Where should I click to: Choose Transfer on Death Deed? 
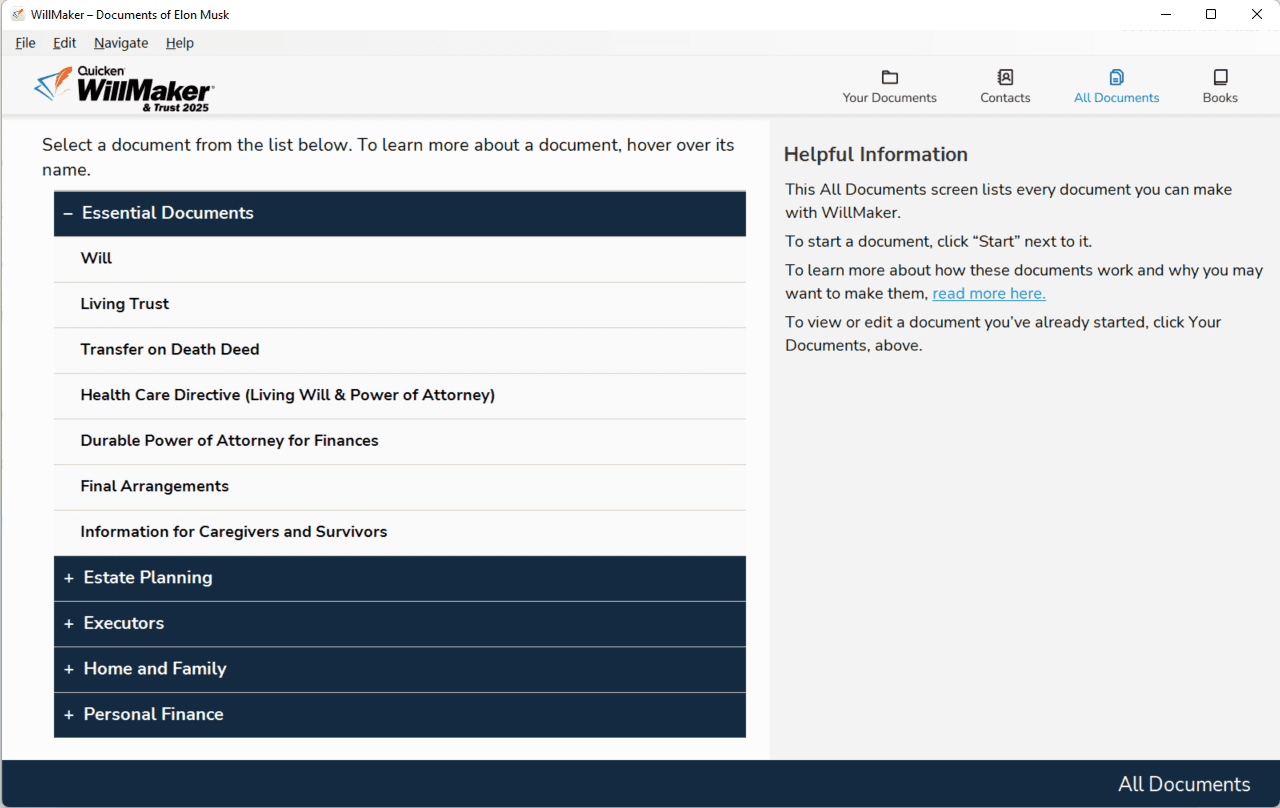pyautogui.click(x=170, y=349)
